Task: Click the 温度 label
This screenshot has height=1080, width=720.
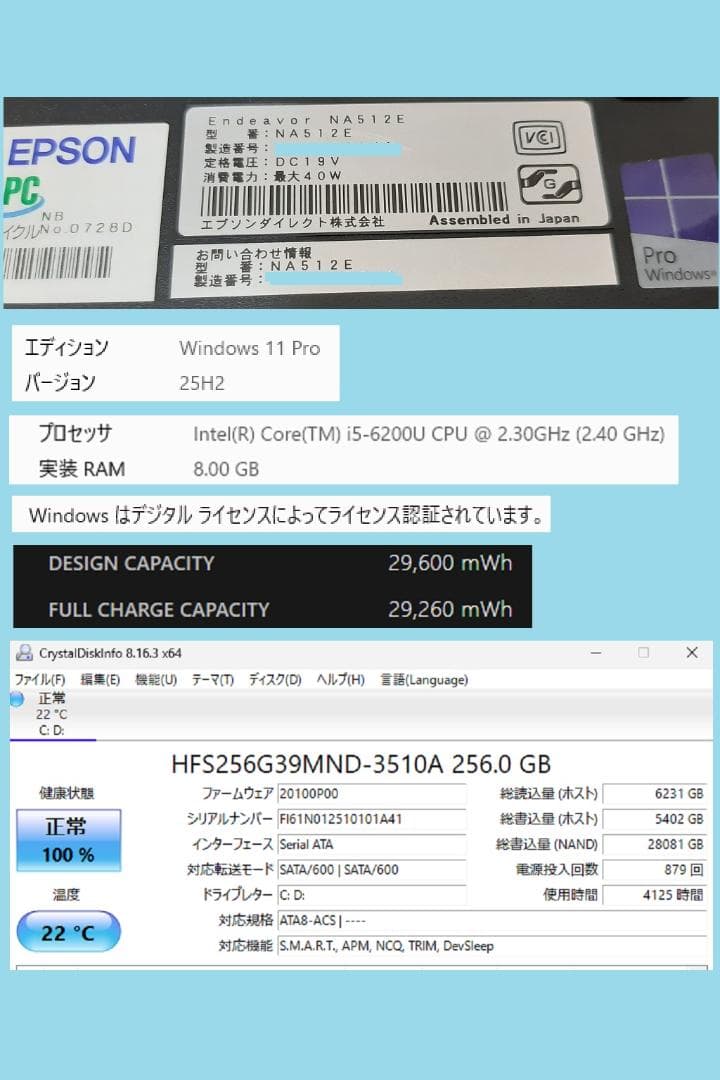Action: coord(66,895)
